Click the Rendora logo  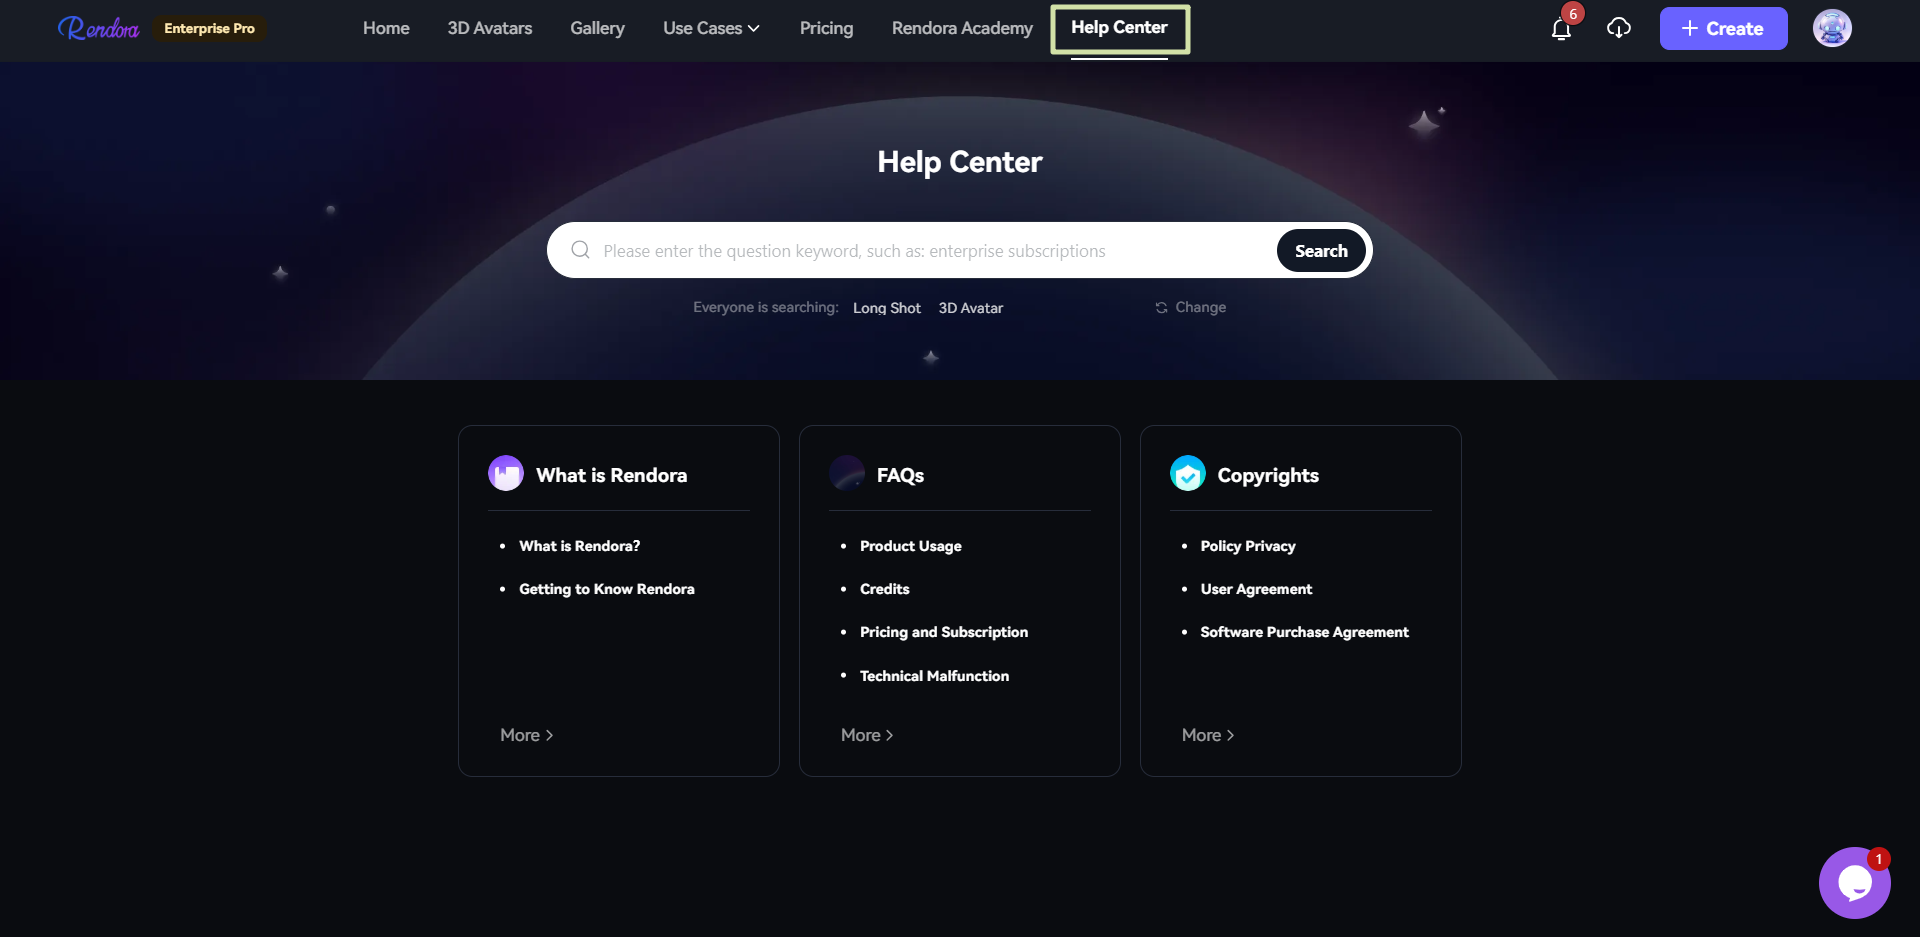click(x=98, y=28)
